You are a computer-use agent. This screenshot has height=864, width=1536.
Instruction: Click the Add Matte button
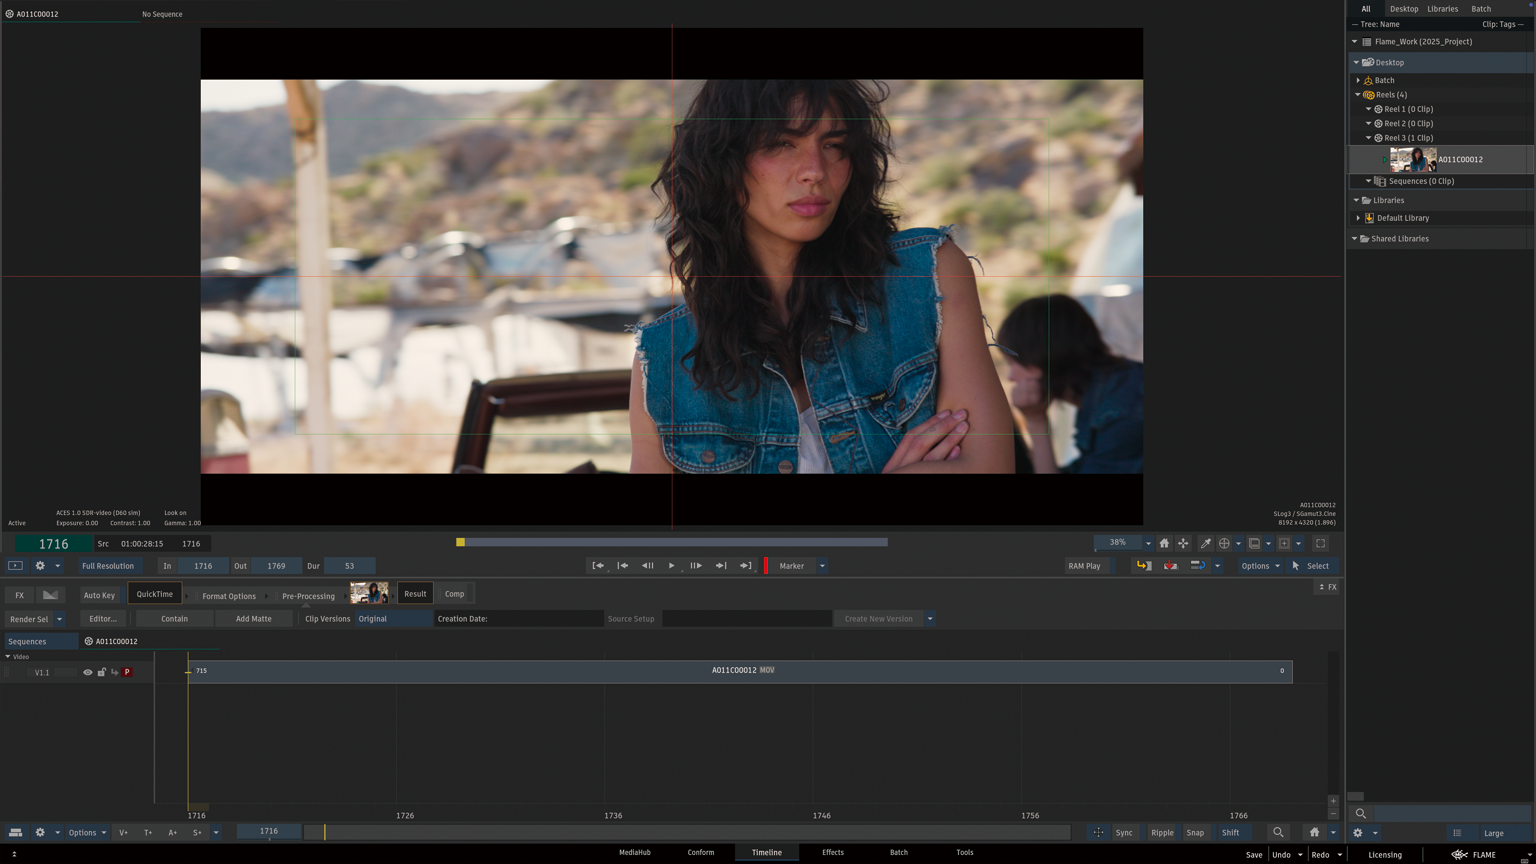click(x=253, y=619)
